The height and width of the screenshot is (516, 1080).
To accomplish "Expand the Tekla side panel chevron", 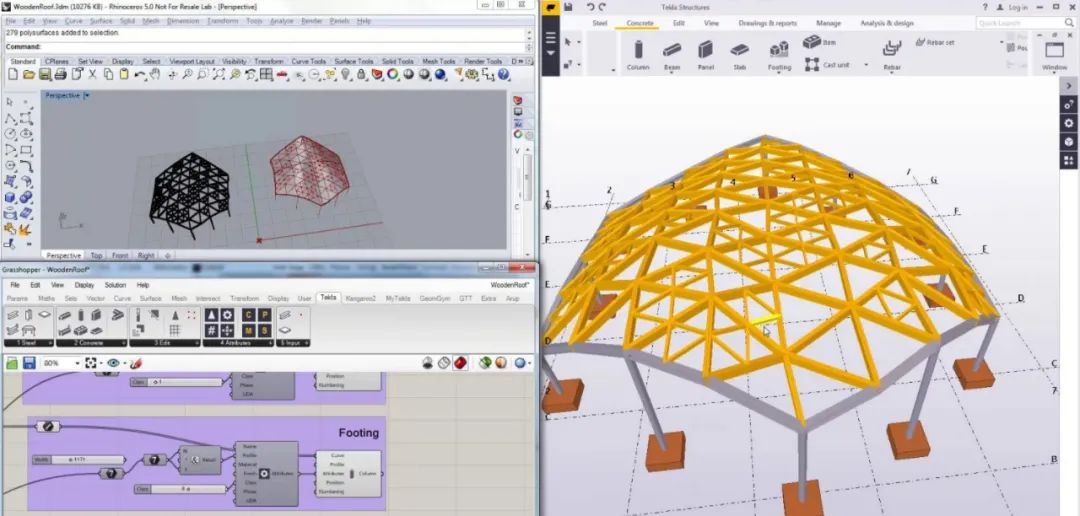I will tap(1069, 86).
